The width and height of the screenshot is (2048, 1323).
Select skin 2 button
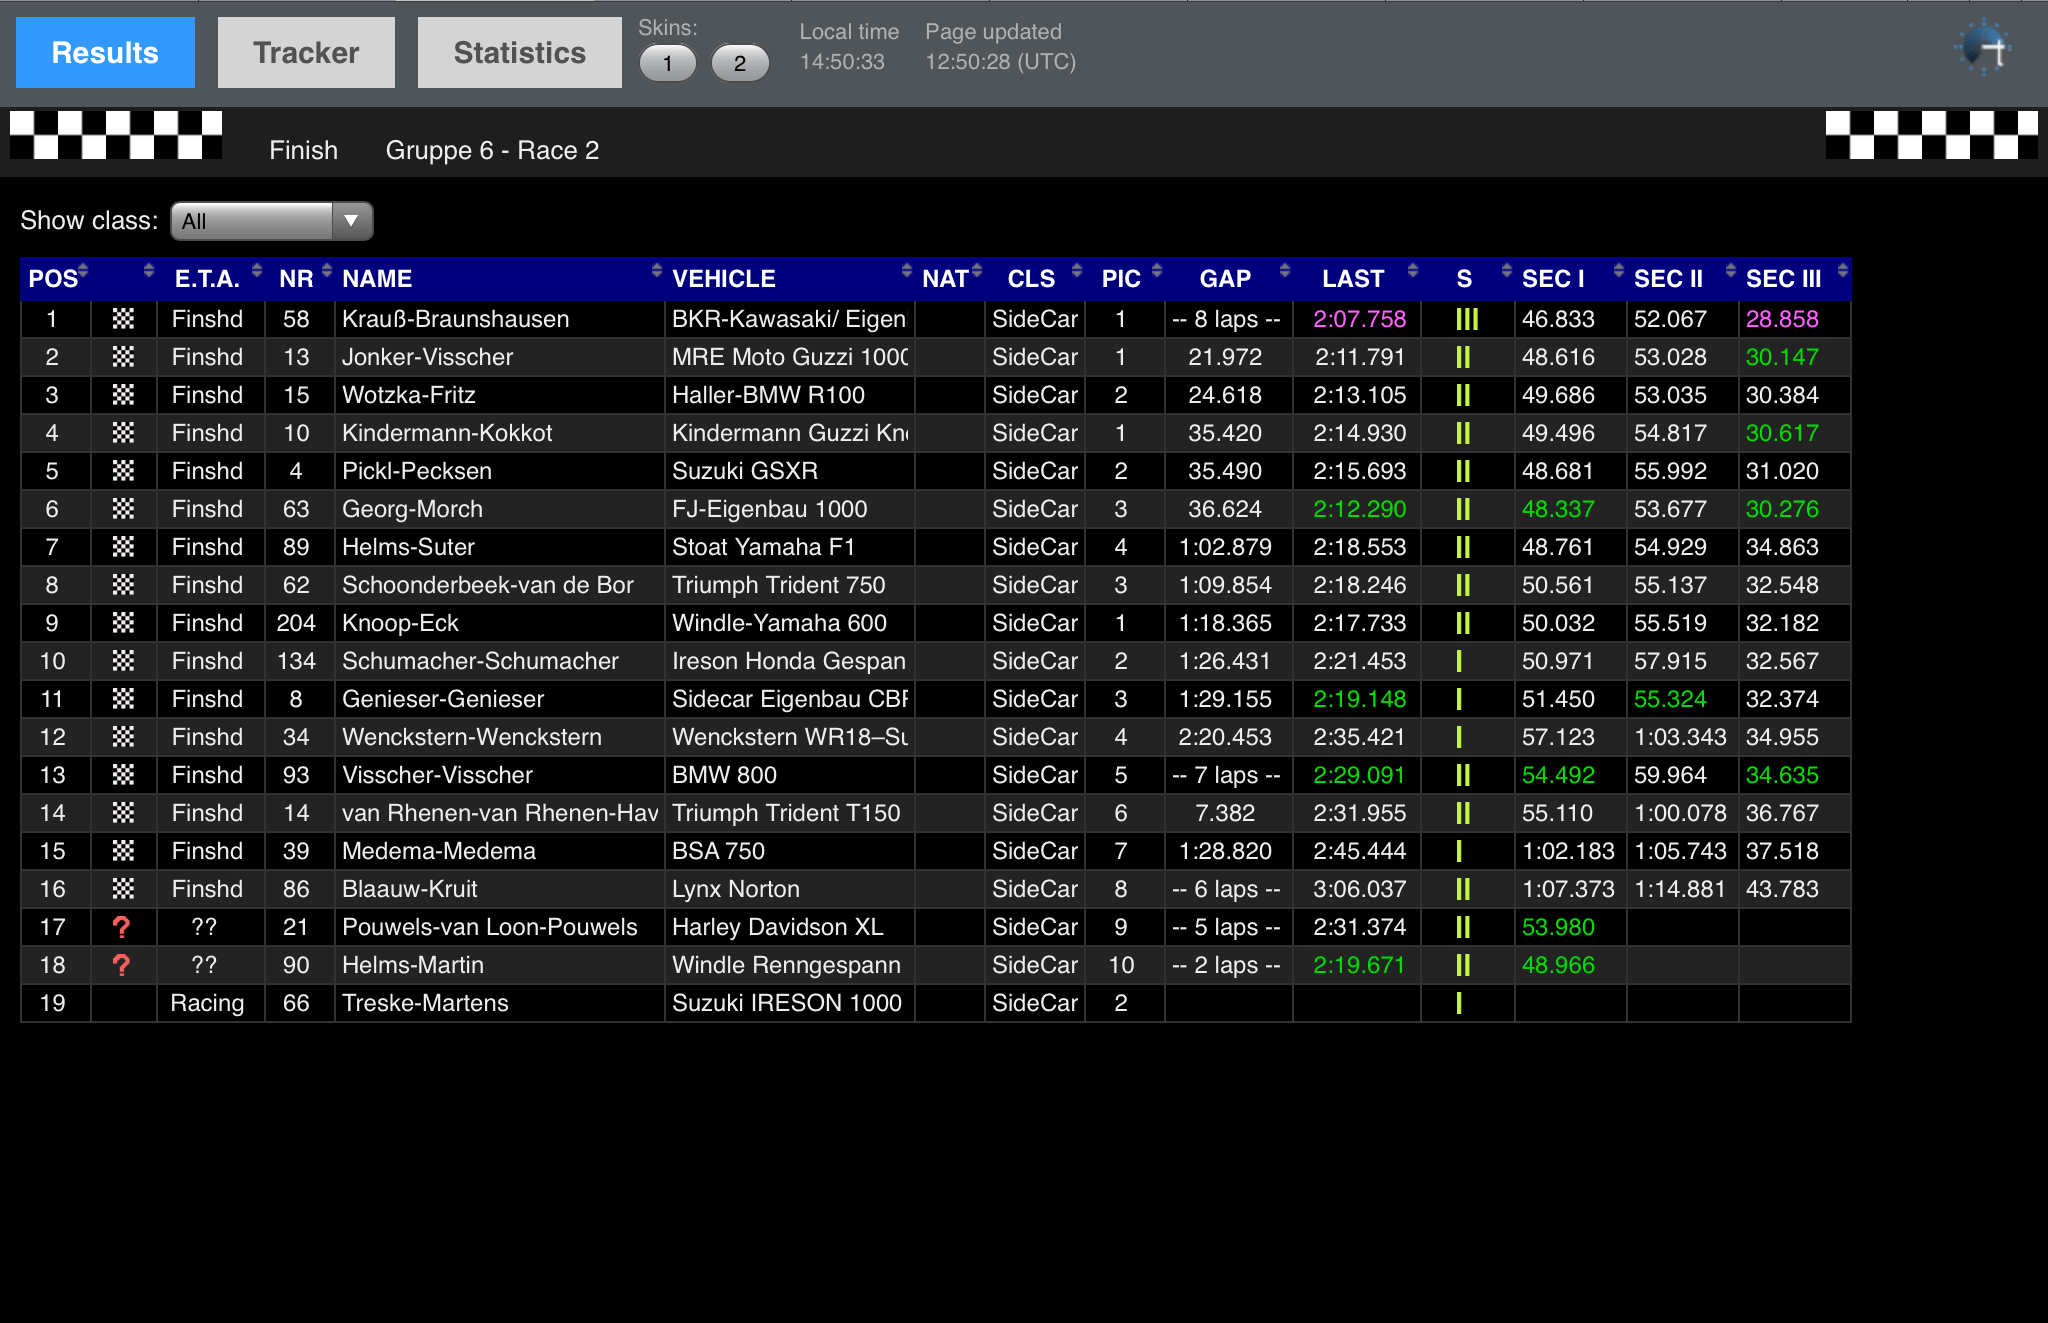(739, 64)
